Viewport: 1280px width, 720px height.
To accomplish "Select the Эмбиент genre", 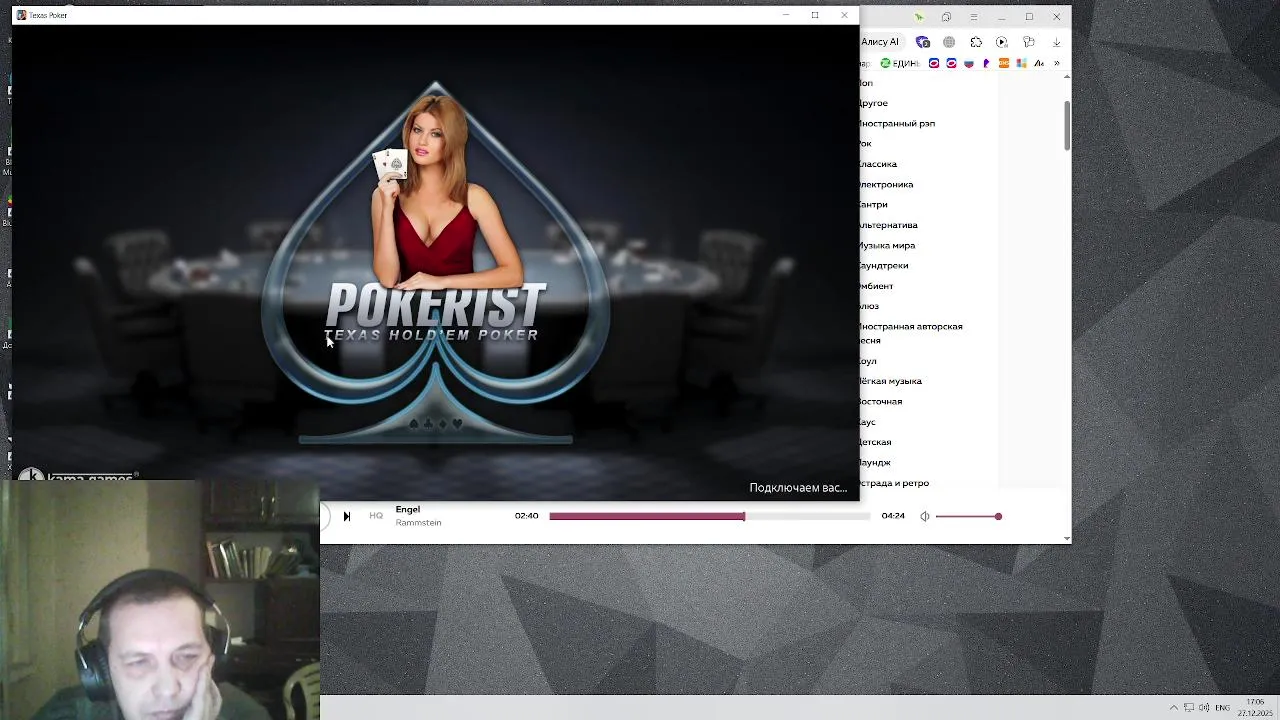I will pos(877,286).
